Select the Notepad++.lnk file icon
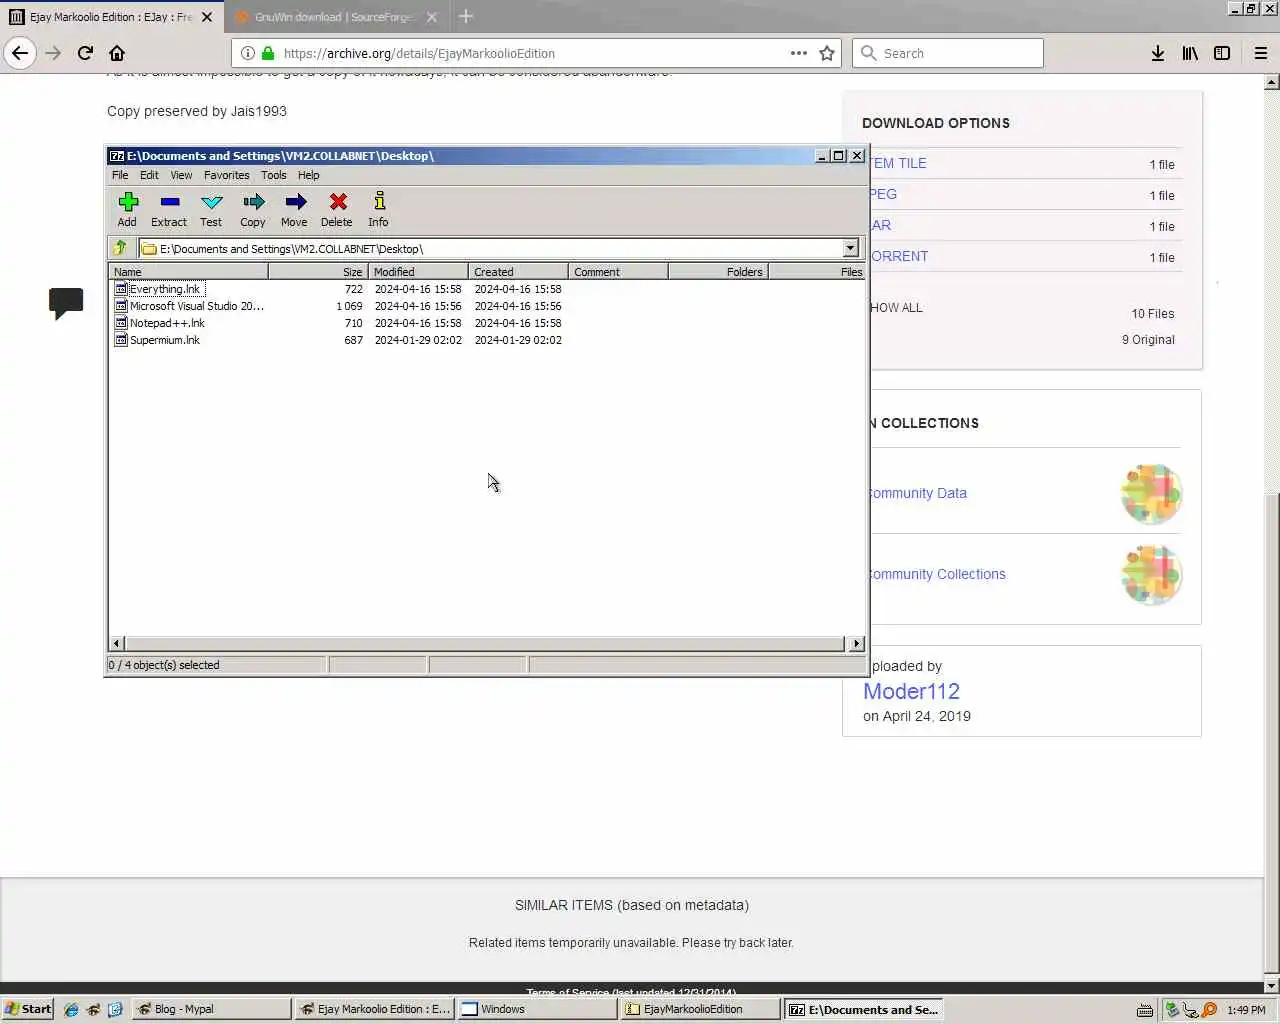Viewport: 1280px width, 1024px height. point(121,323)
